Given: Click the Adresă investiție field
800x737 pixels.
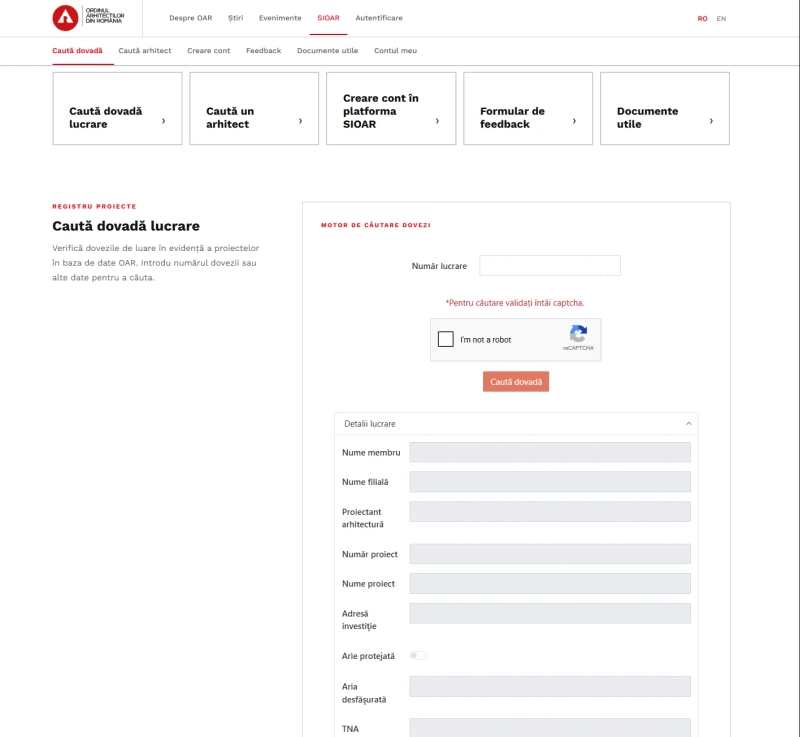Looking at the screenshot, I should click(x=550, y=614).
